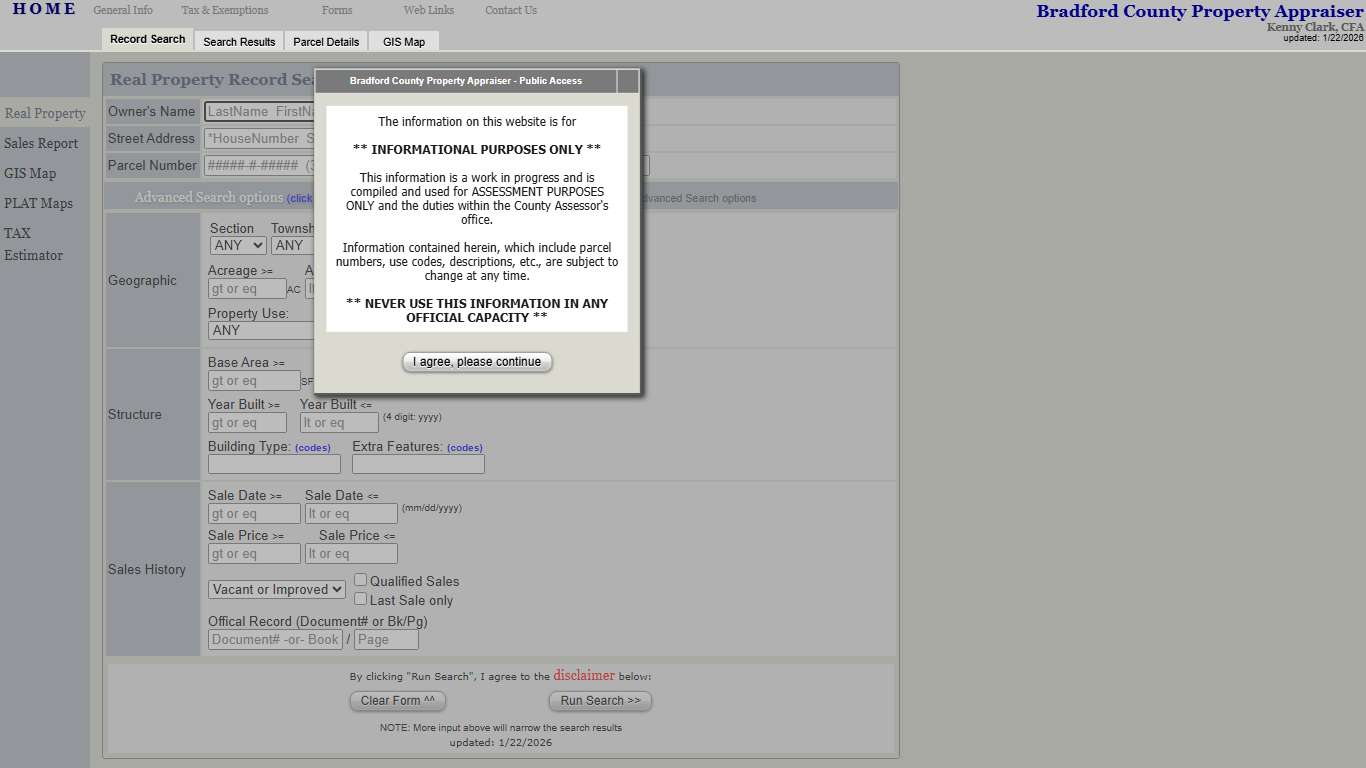Open the Web Links menu
Screen dimensions: 1366x768
coord(428,10)
